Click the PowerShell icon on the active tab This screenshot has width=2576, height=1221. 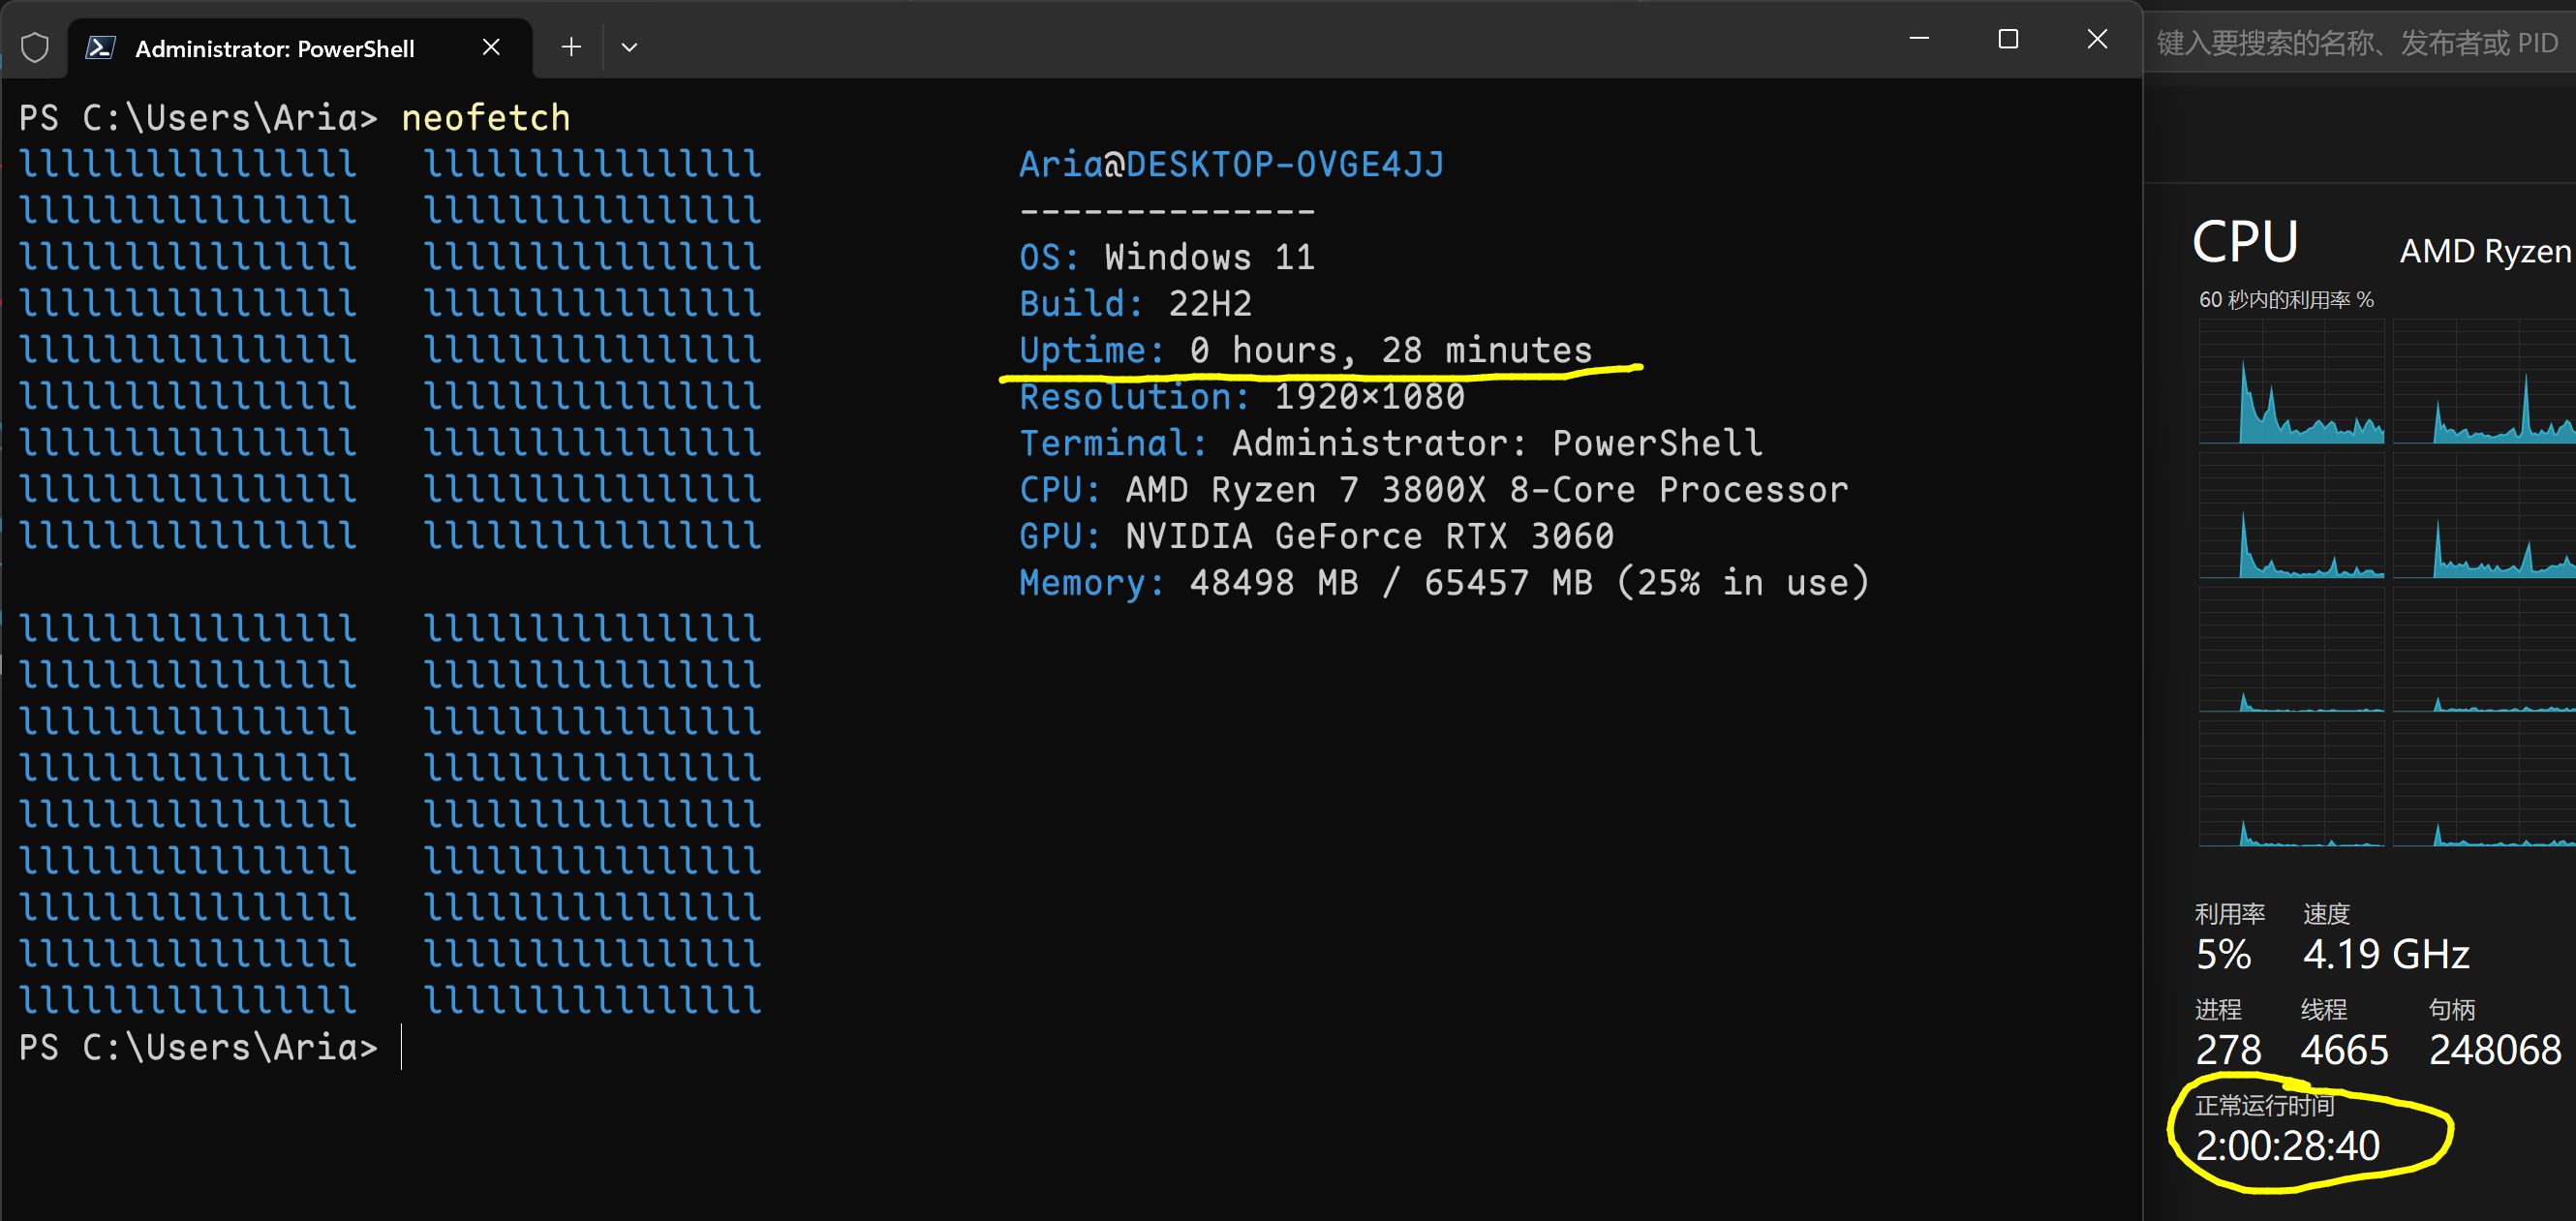pos(101,47)
